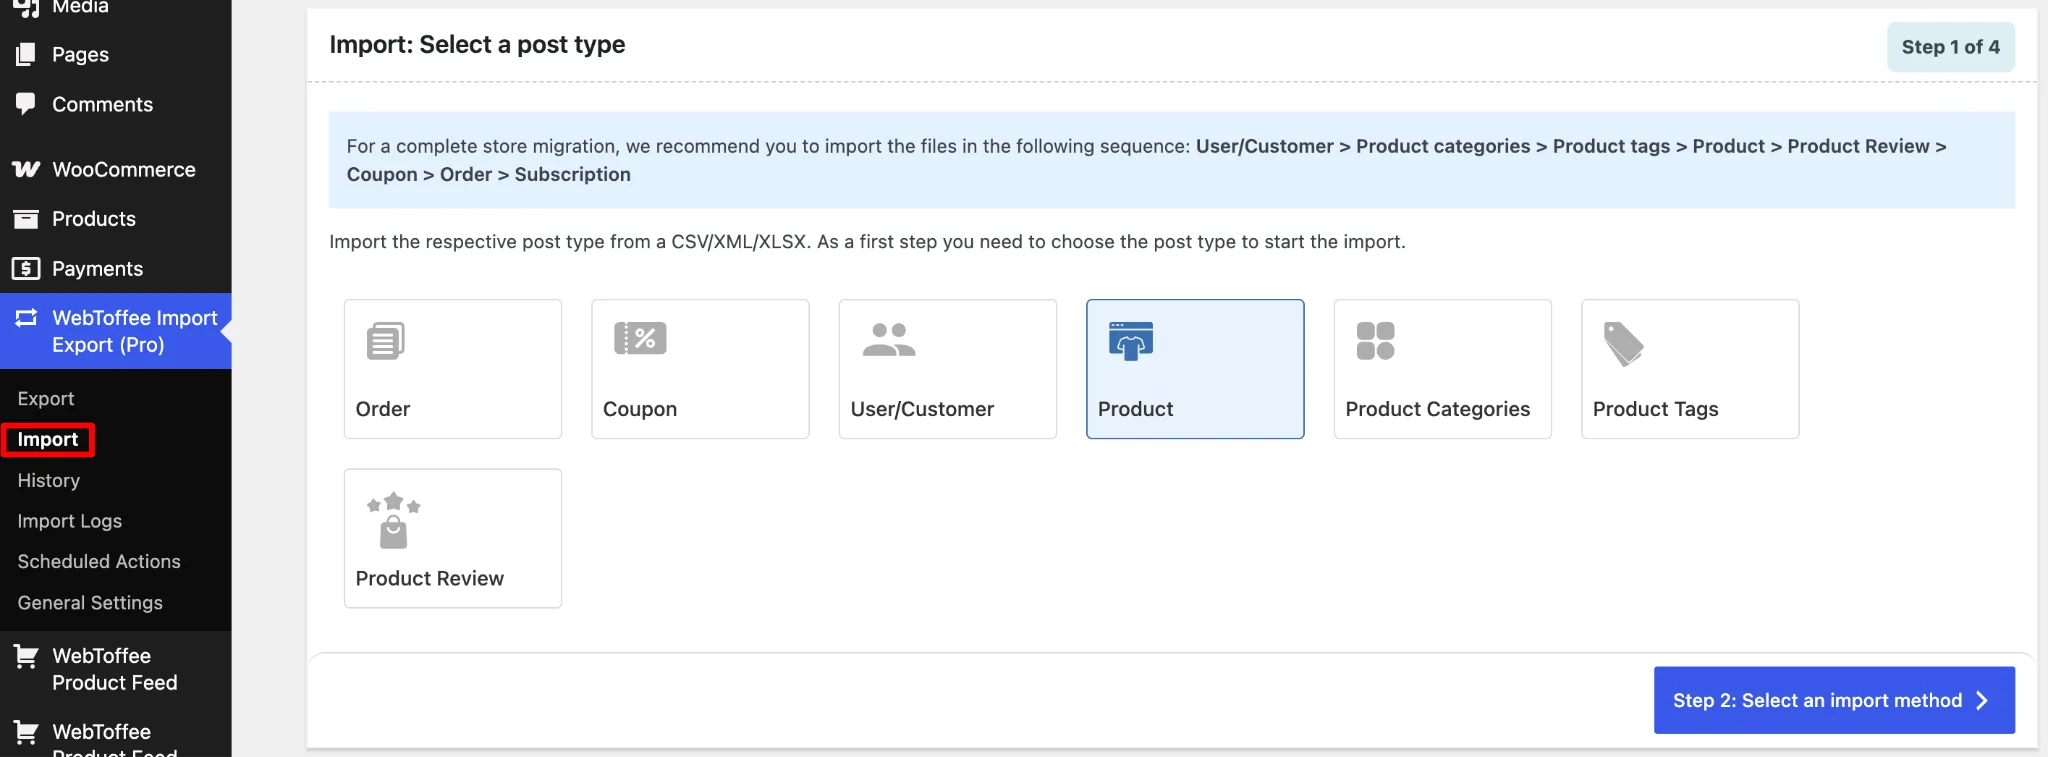Proceed to Step 2: Select an import method
Screen dimensions: 2048x757
pyautogui.click(x=1834, y=700)
